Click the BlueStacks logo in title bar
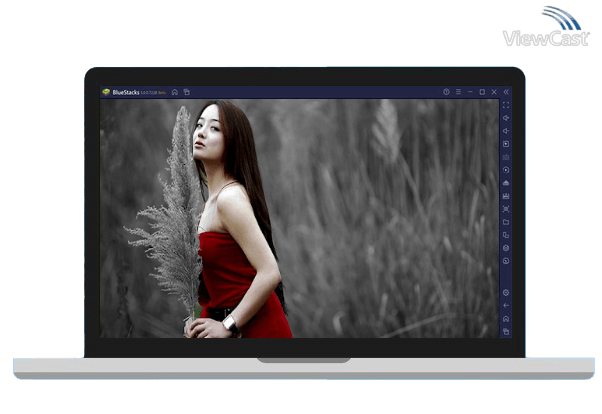This screenshot has width=602, height=414. tap(106, 92)
